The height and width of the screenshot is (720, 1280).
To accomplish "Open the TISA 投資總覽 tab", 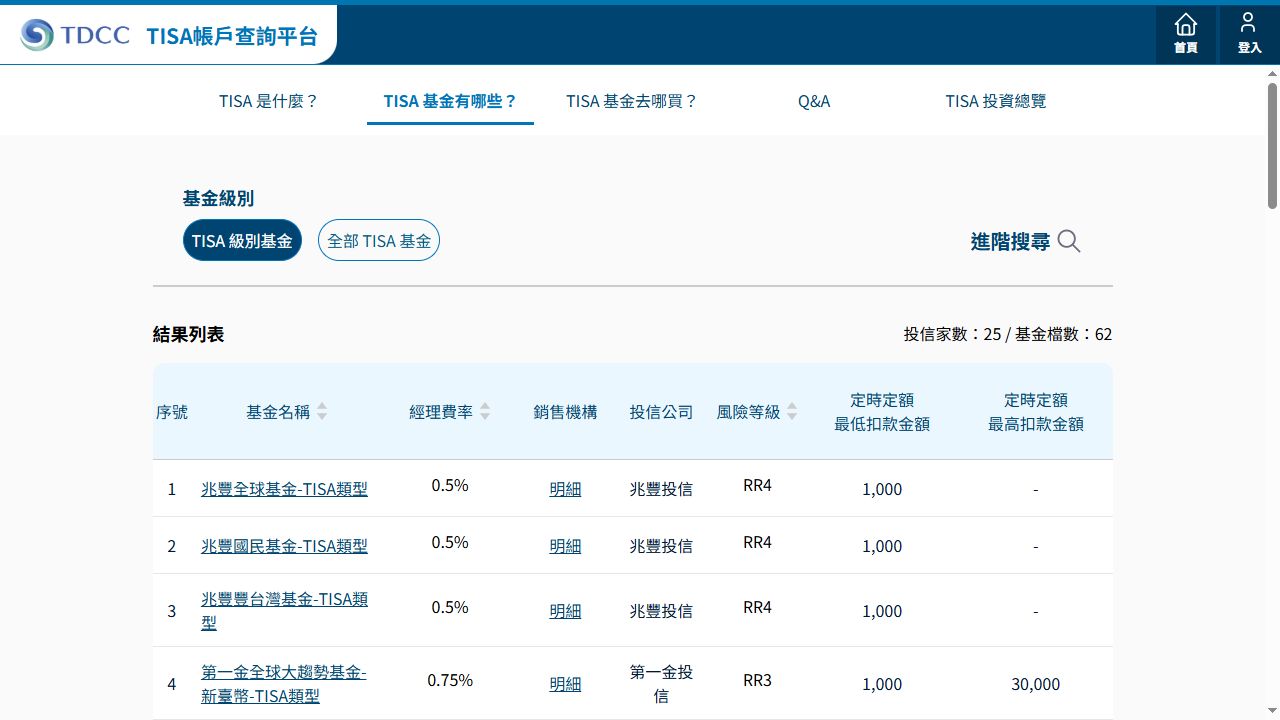I will pyautogui.click(x=996, y=101).
